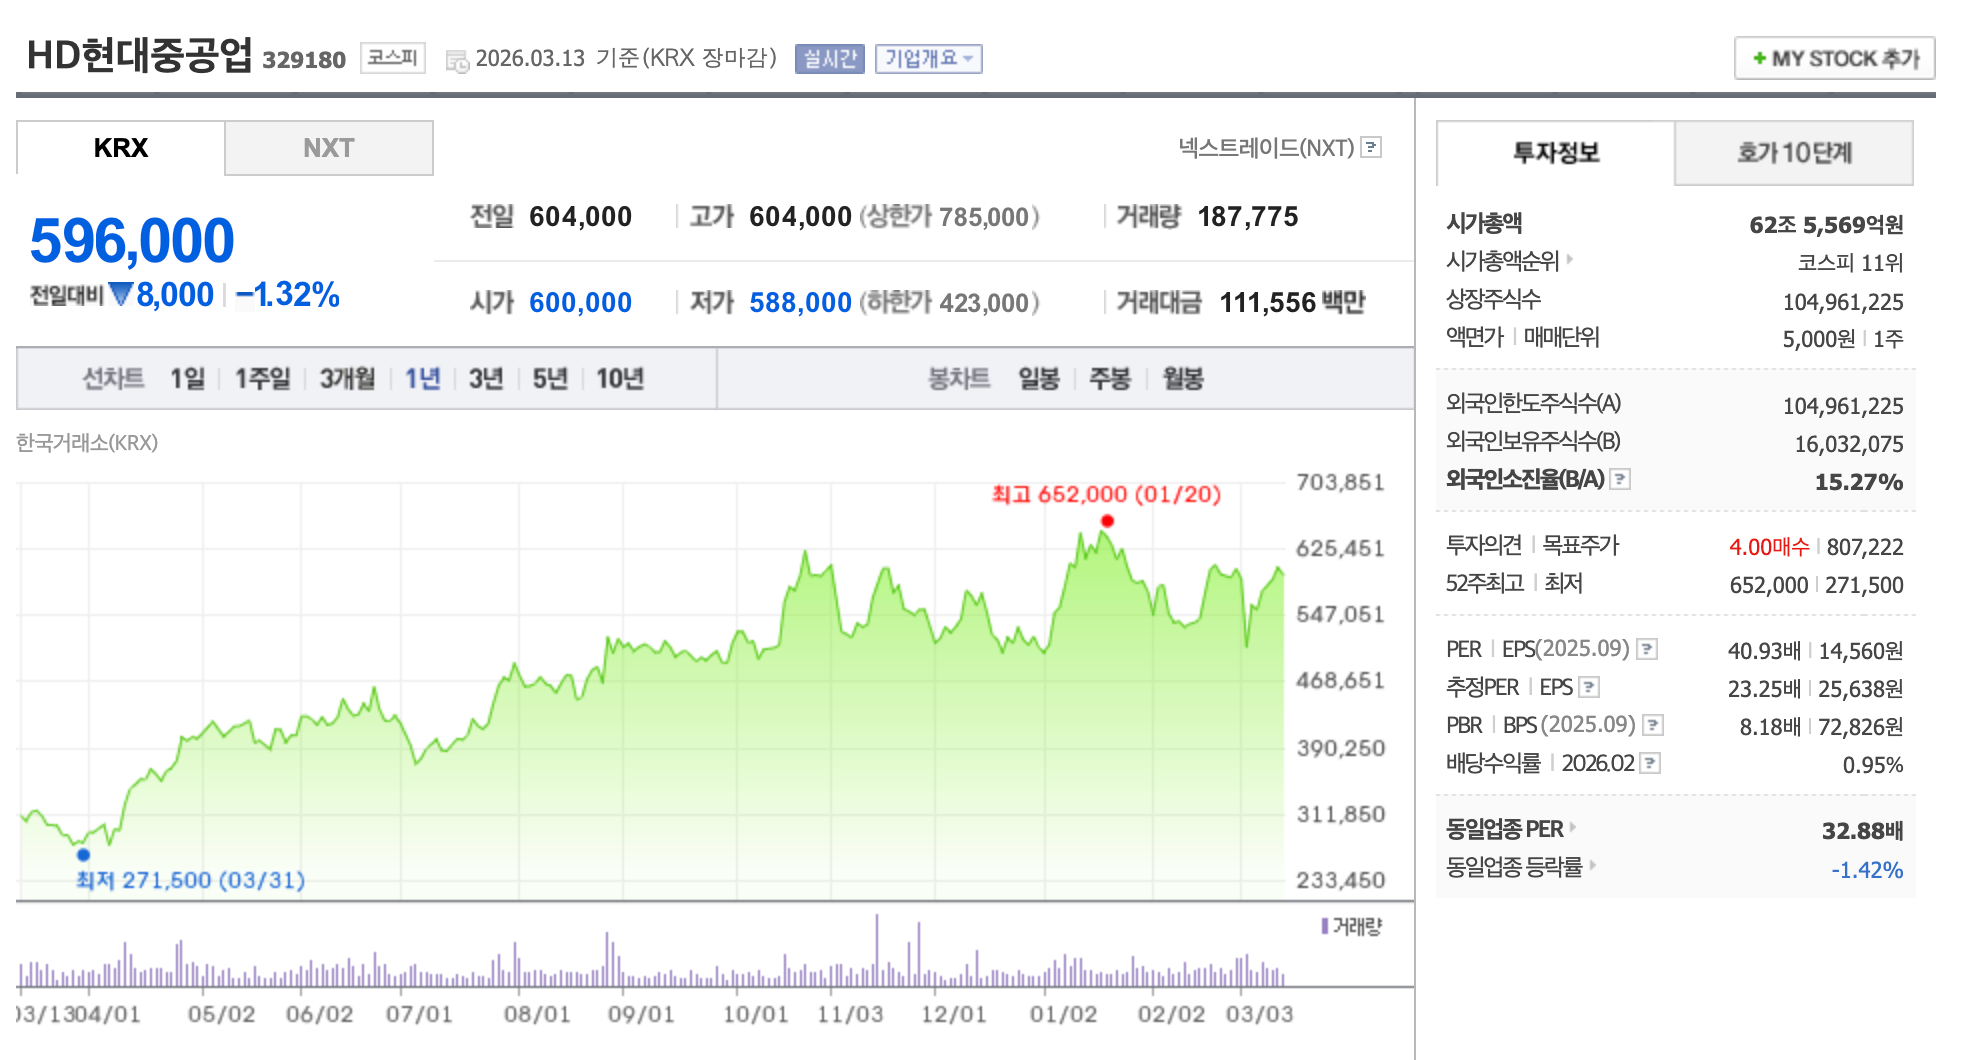This screenshot has height=1060, width=1962.
Task: Click the red 최고 652,000 chart marker
Action: pos(1107,521)
